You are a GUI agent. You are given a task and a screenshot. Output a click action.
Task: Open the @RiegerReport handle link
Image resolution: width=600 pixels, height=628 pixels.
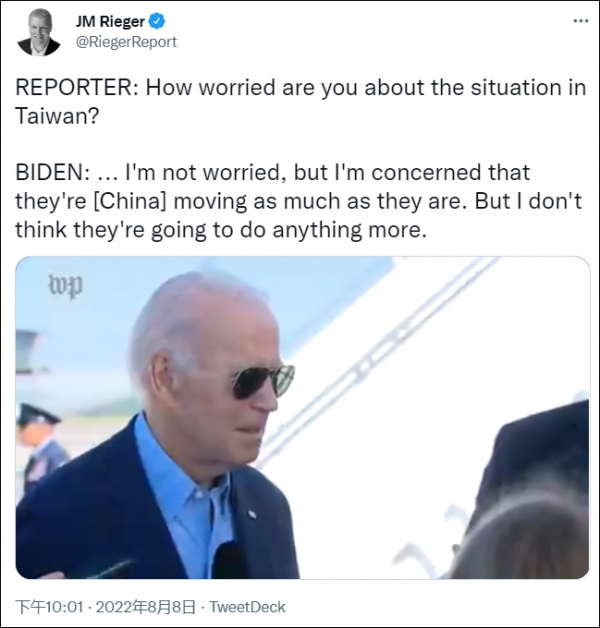pyautogui.click(x=126, y=42)
